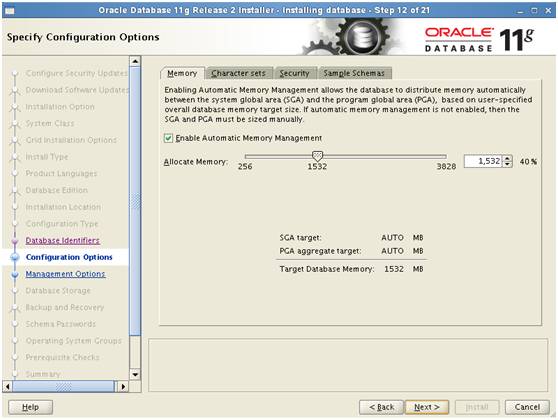Maximize the installer window
Viewport: 558px width, 420px height.
tap(534, 11)
